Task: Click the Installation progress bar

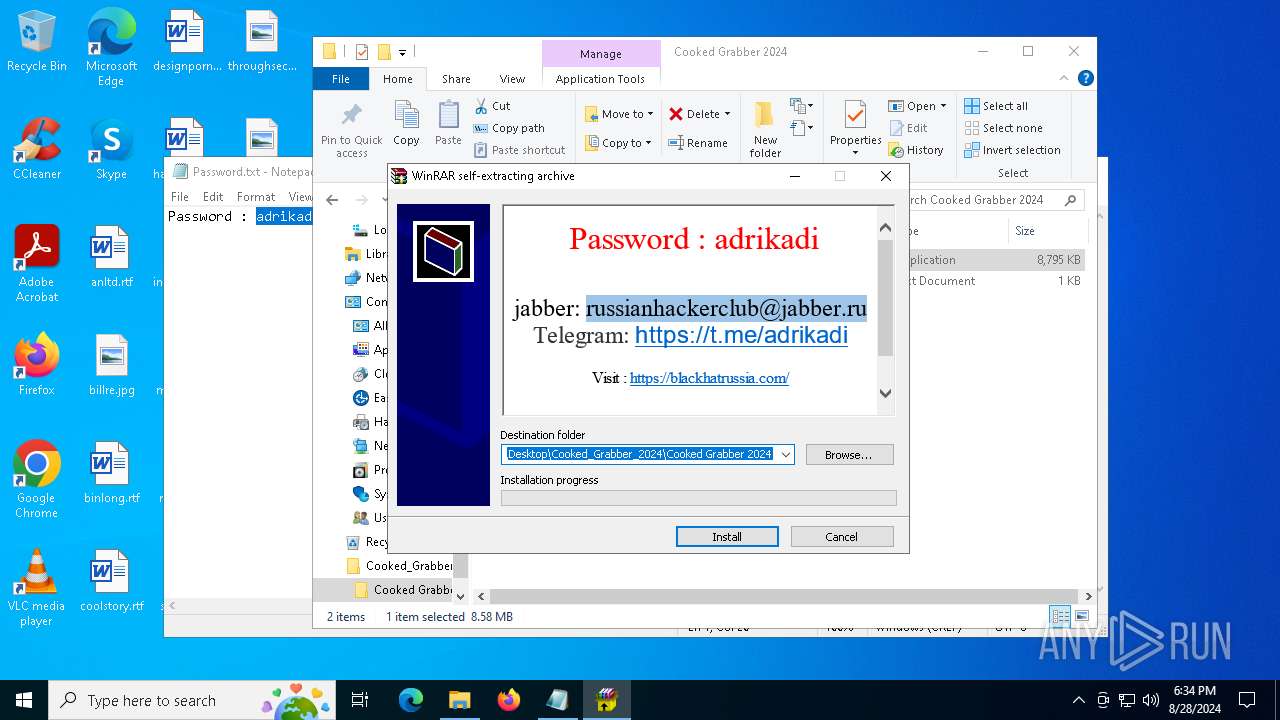Action: [x=698, y=498]
